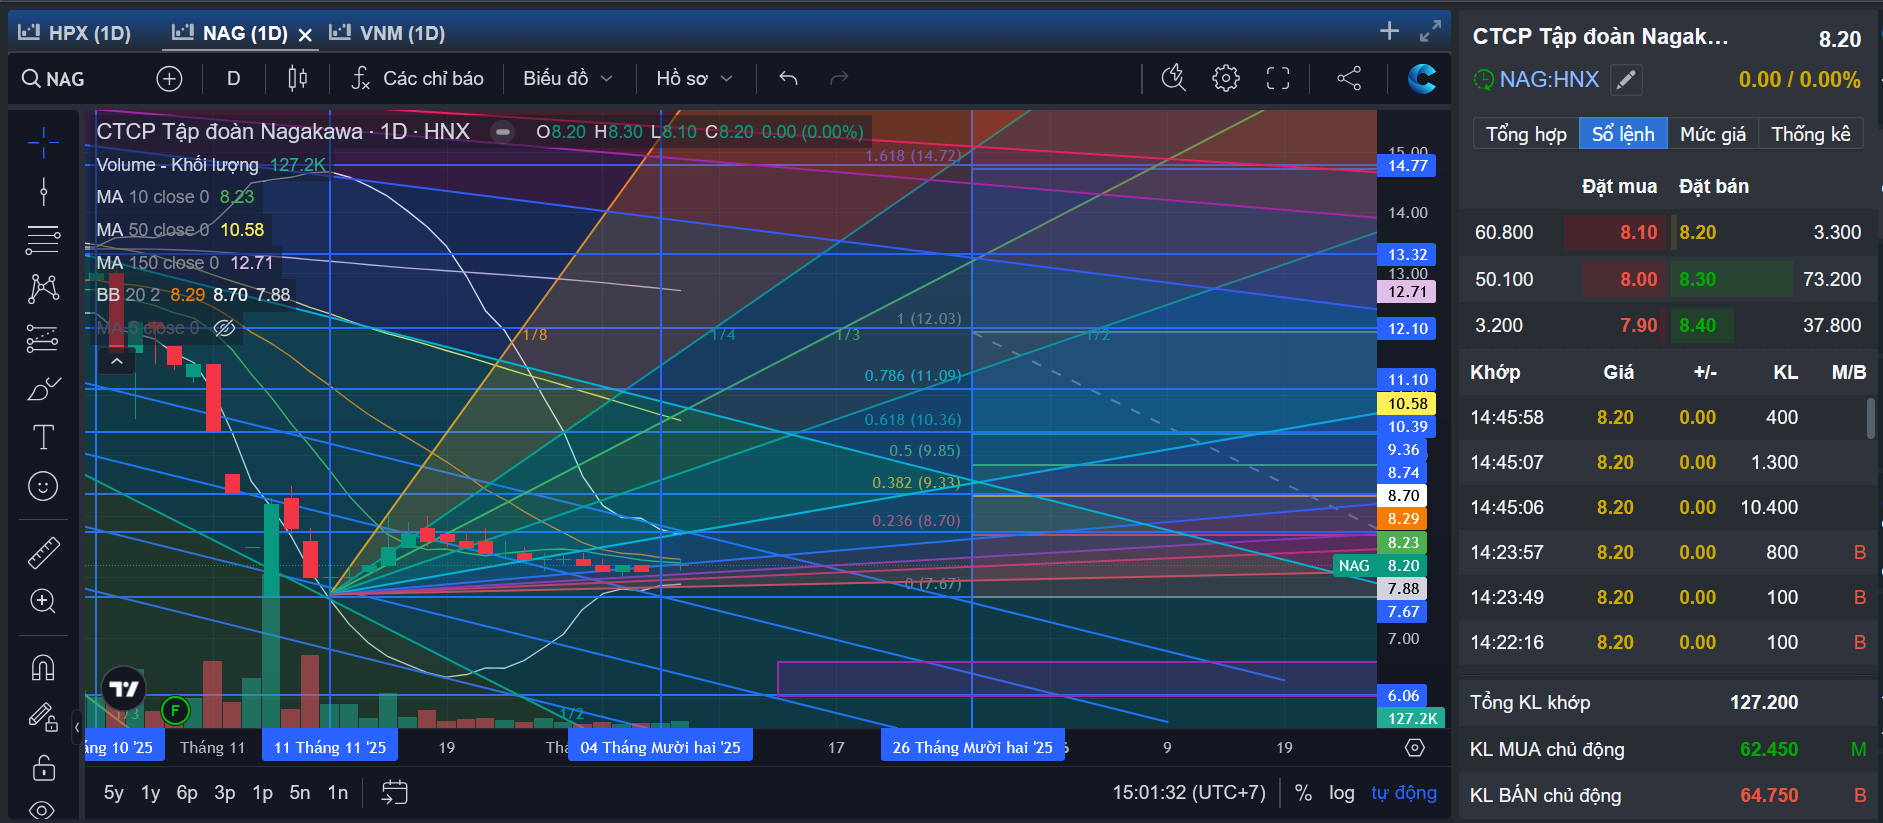Viewport: 1883px width, 823px height.
Task: Open the quick alert clock icon
Action: (x=1174, y=78)
